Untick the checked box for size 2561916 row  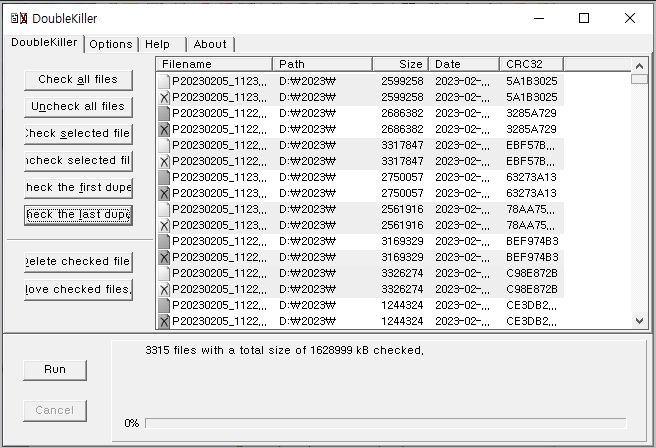164,225
